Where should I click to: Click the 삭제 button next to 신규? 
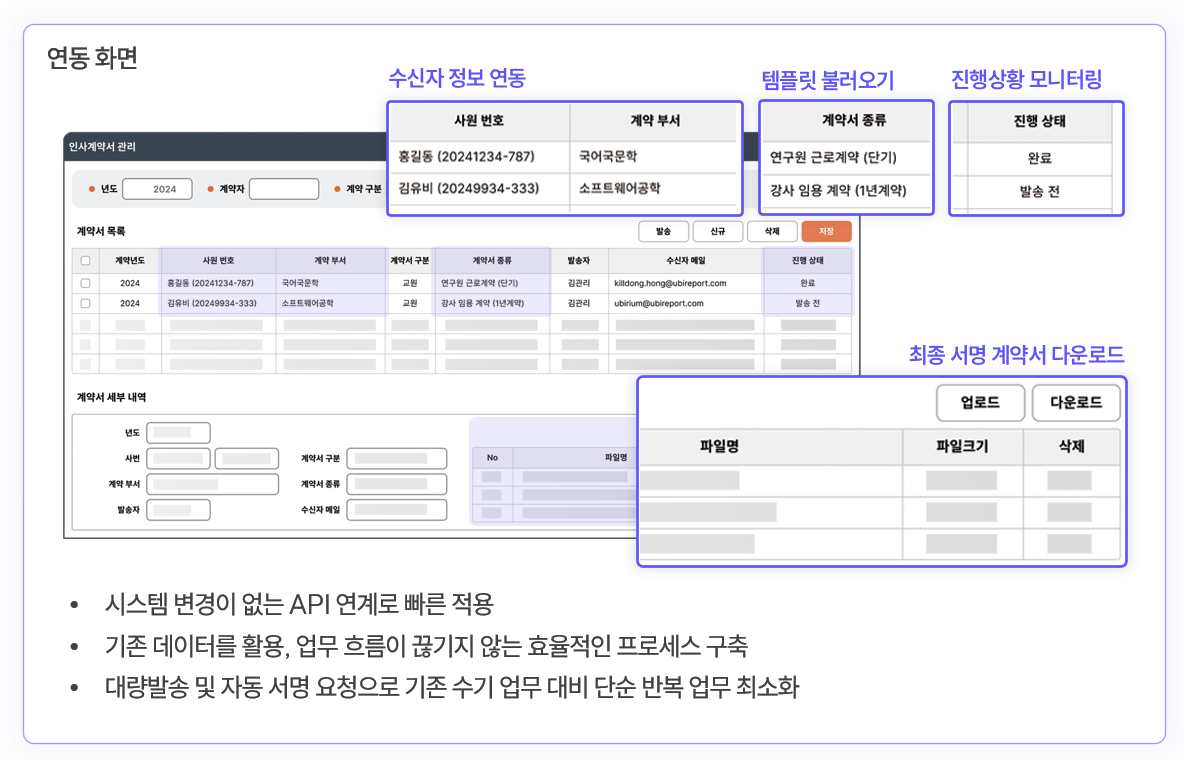771,231
